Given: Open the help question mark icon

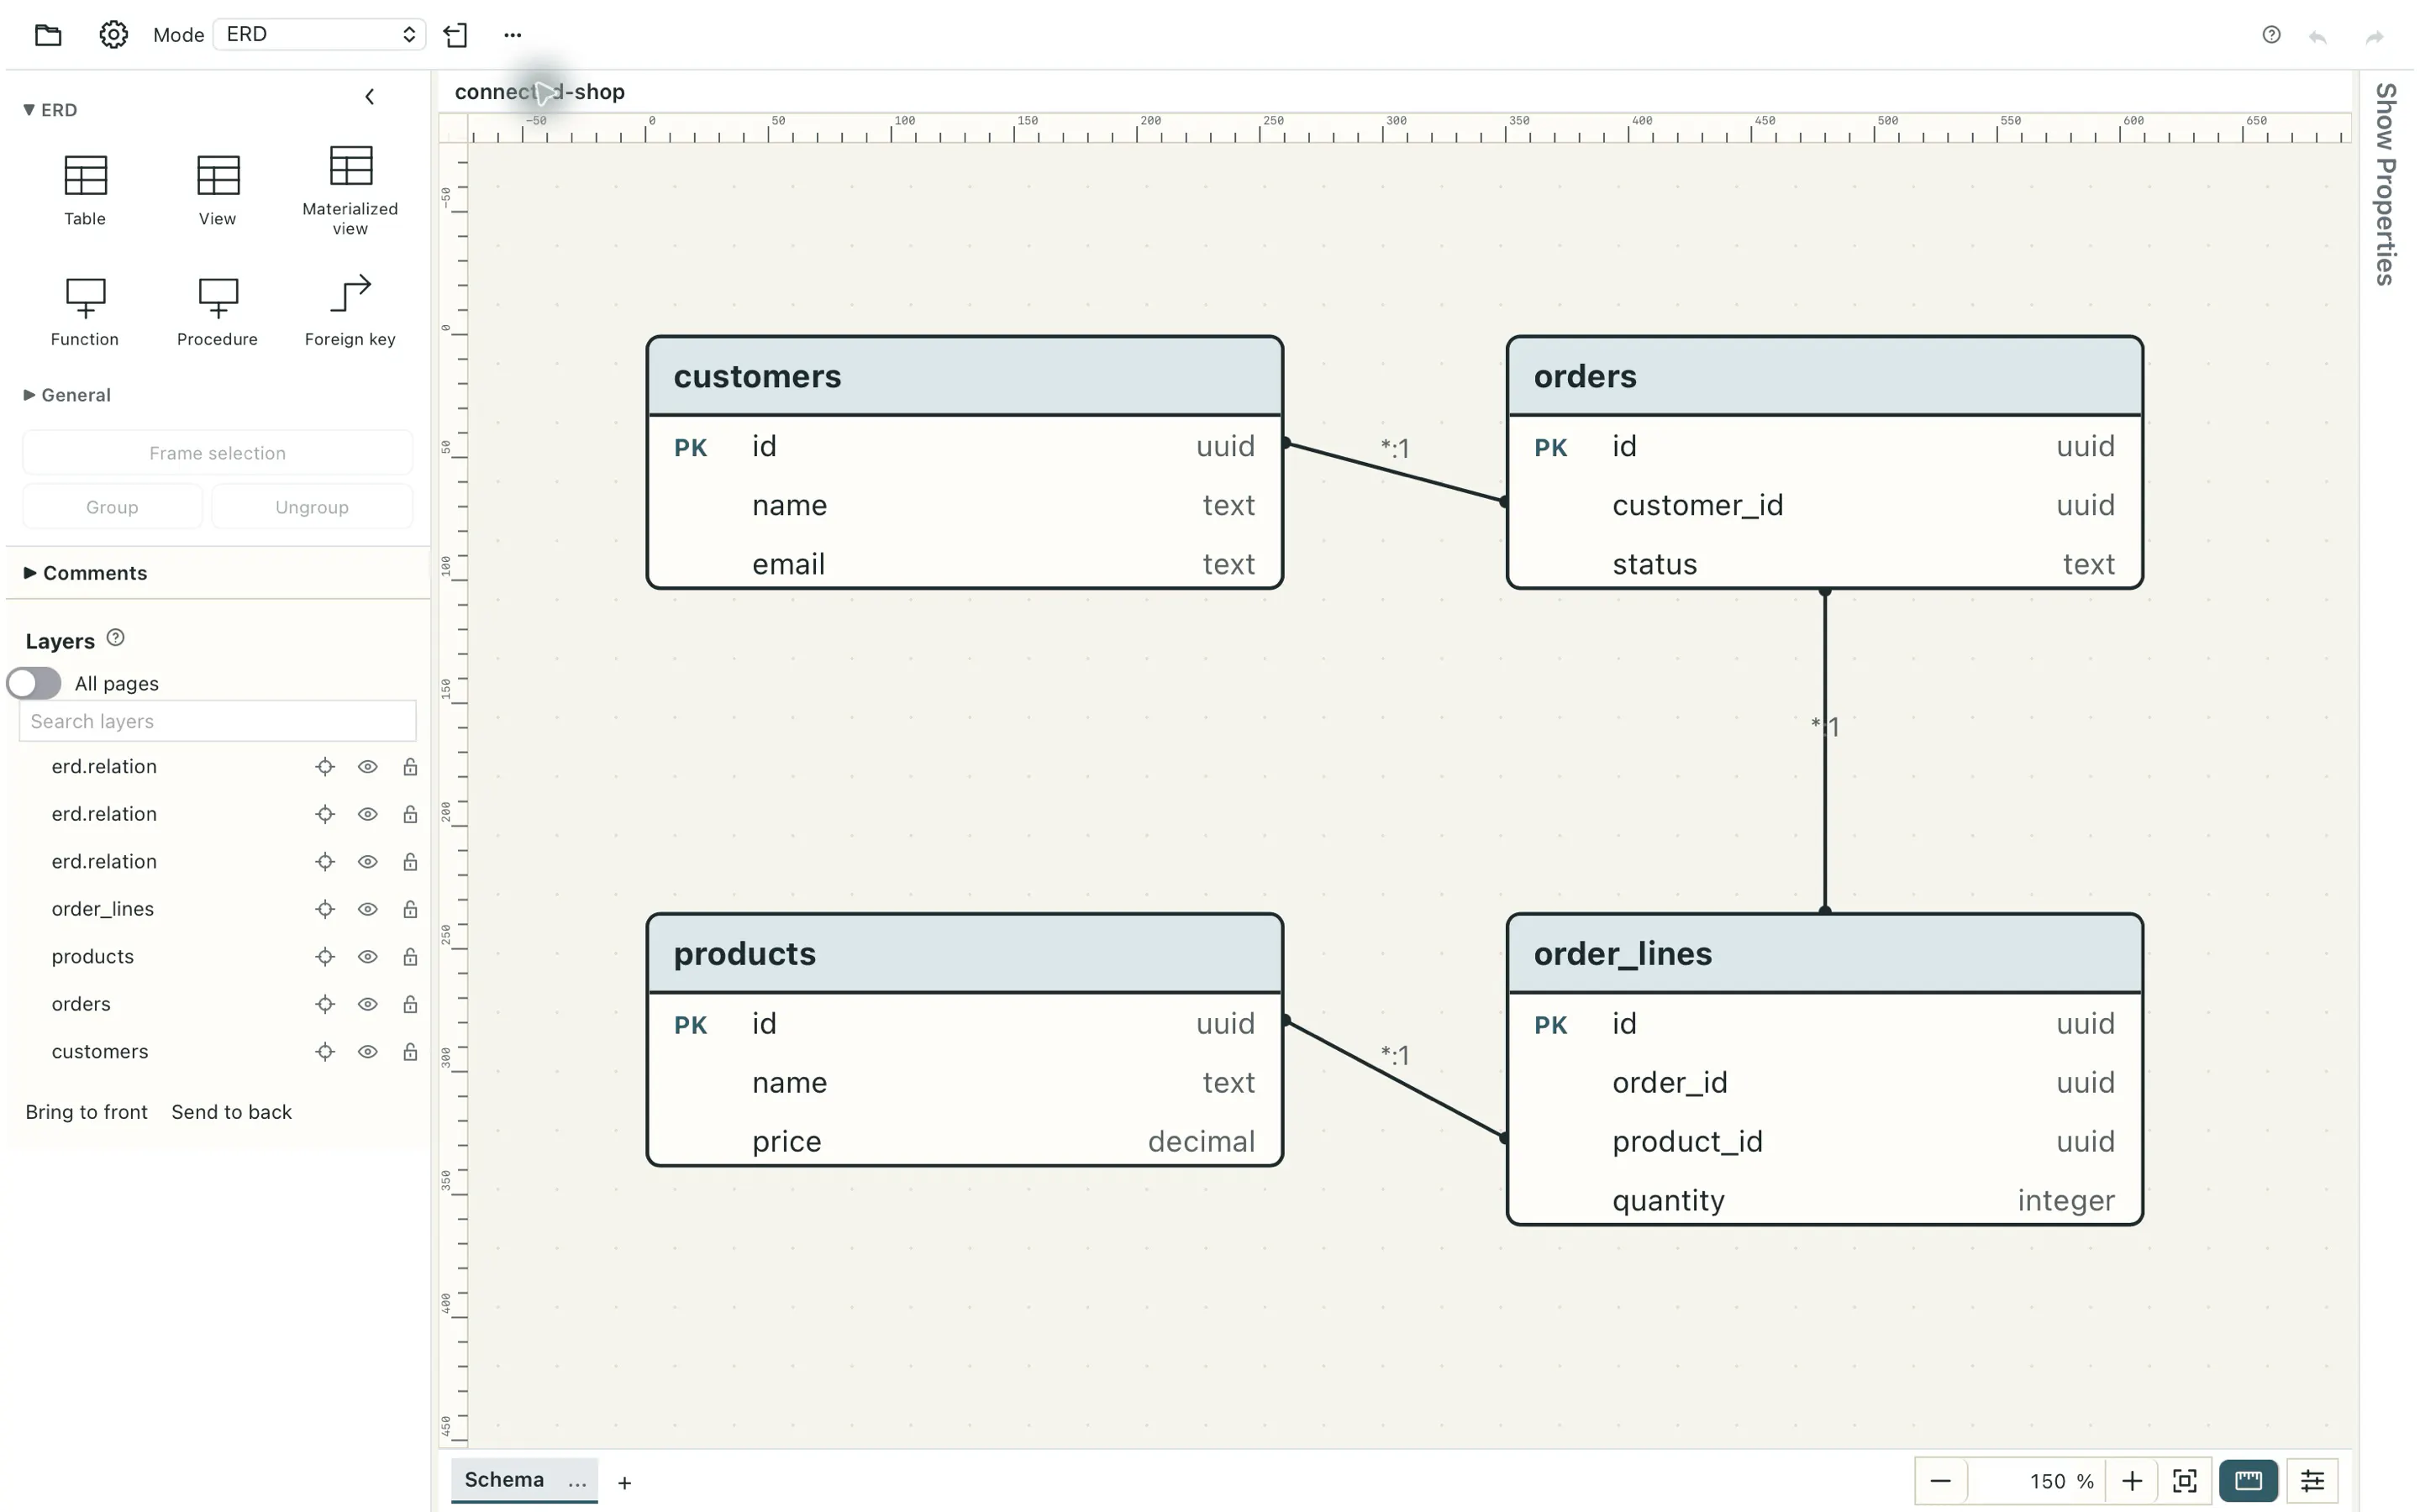Looking at the screenshot, I should click(2271, 35).
